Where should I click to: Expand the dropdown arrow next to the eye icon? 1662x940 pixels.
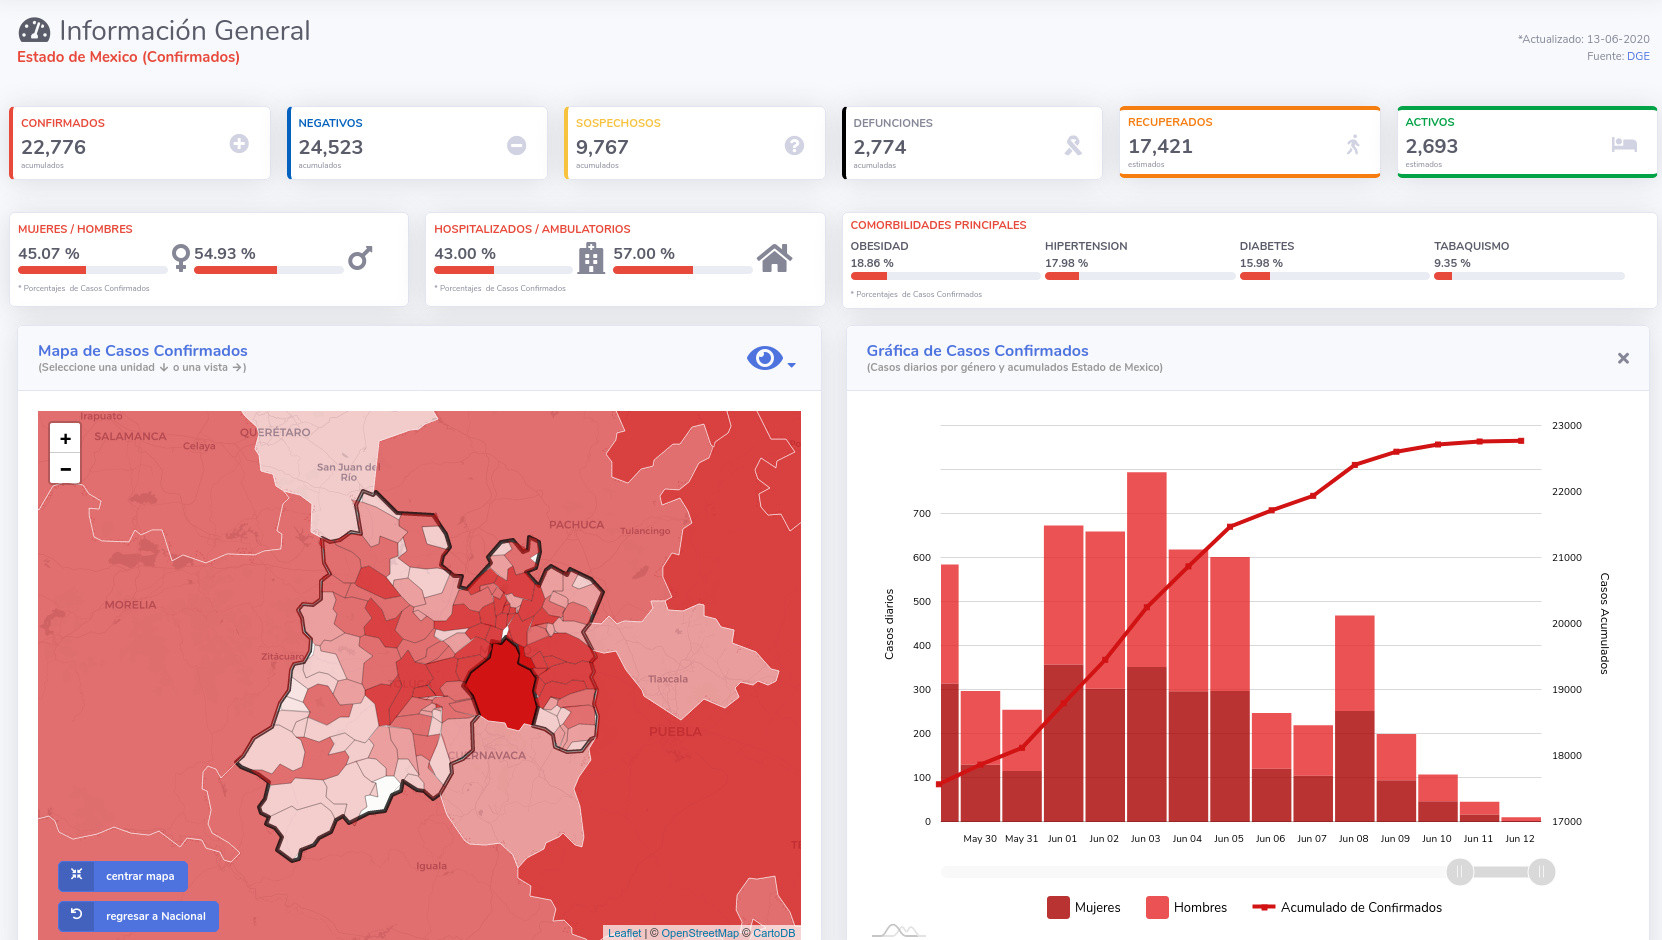(x=791, y=365)
